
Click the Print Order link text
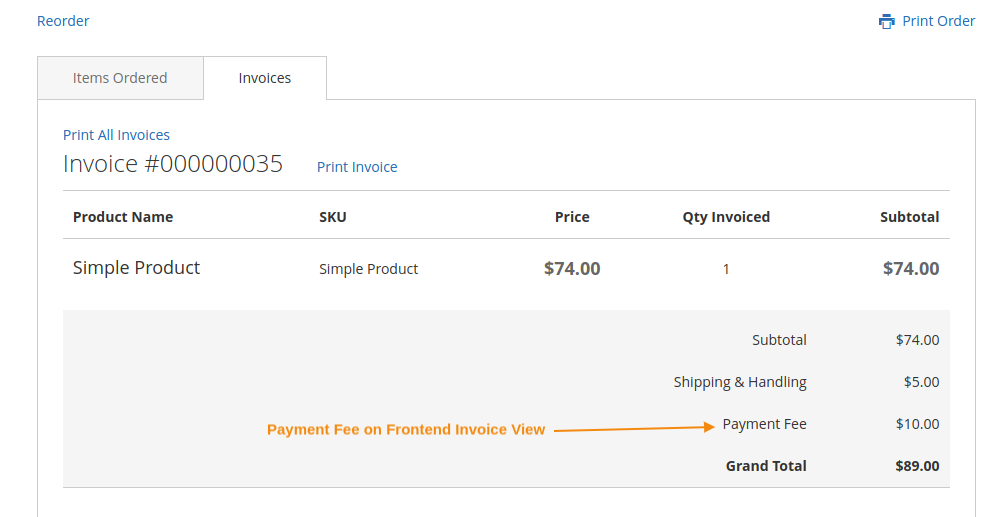(938, 21)
